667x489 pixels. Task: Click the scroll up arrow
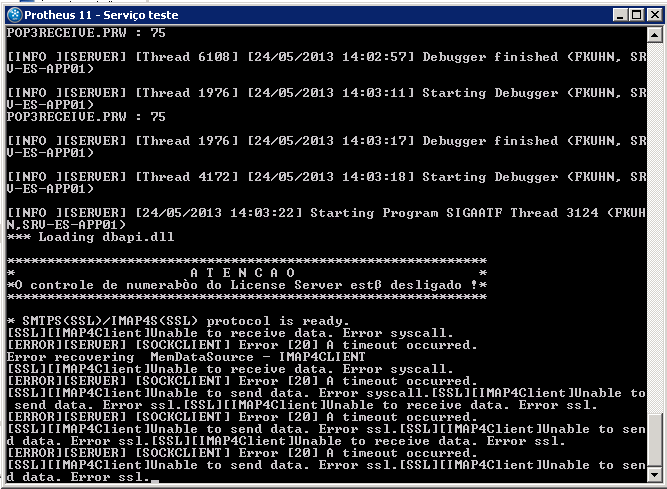tap(654, 35)
